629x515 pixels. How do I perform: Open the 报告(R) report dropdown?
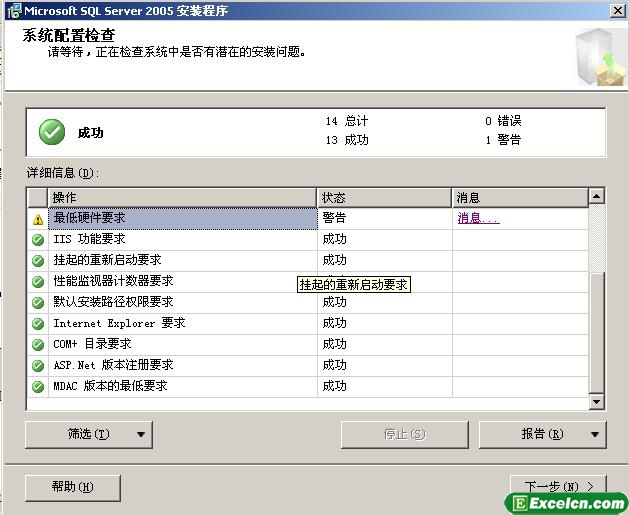(542, 434)
